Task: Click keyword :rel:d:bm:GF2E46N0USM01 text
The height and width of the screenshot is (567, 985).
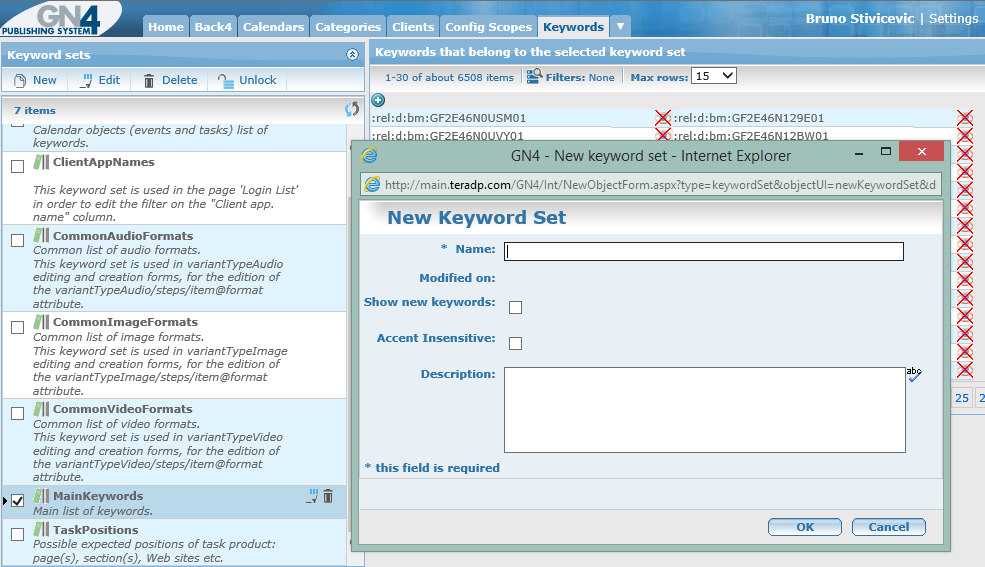Action: [x=449, y=117]
